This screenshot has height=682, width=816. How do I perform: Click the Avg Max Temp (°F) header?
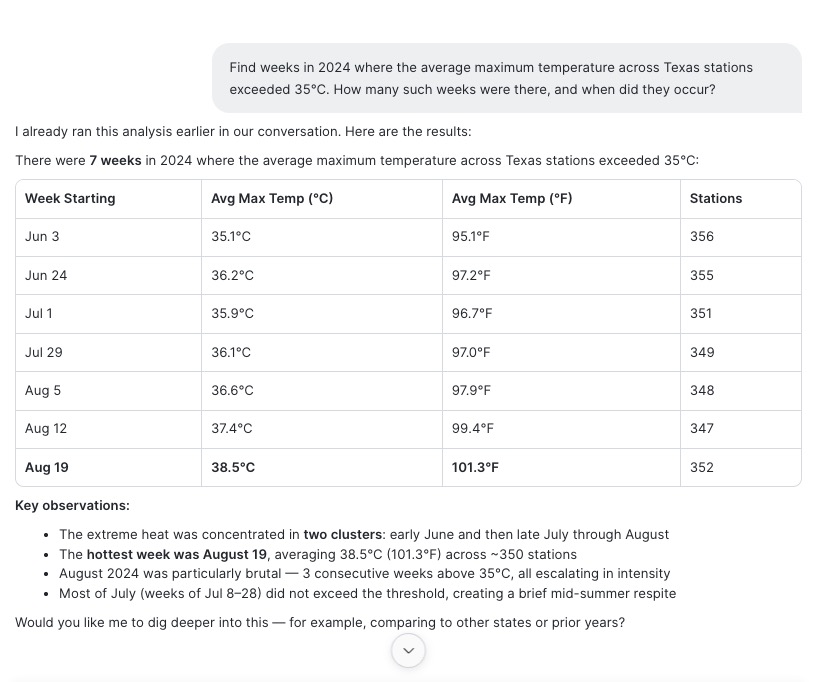tap(512, 198)
